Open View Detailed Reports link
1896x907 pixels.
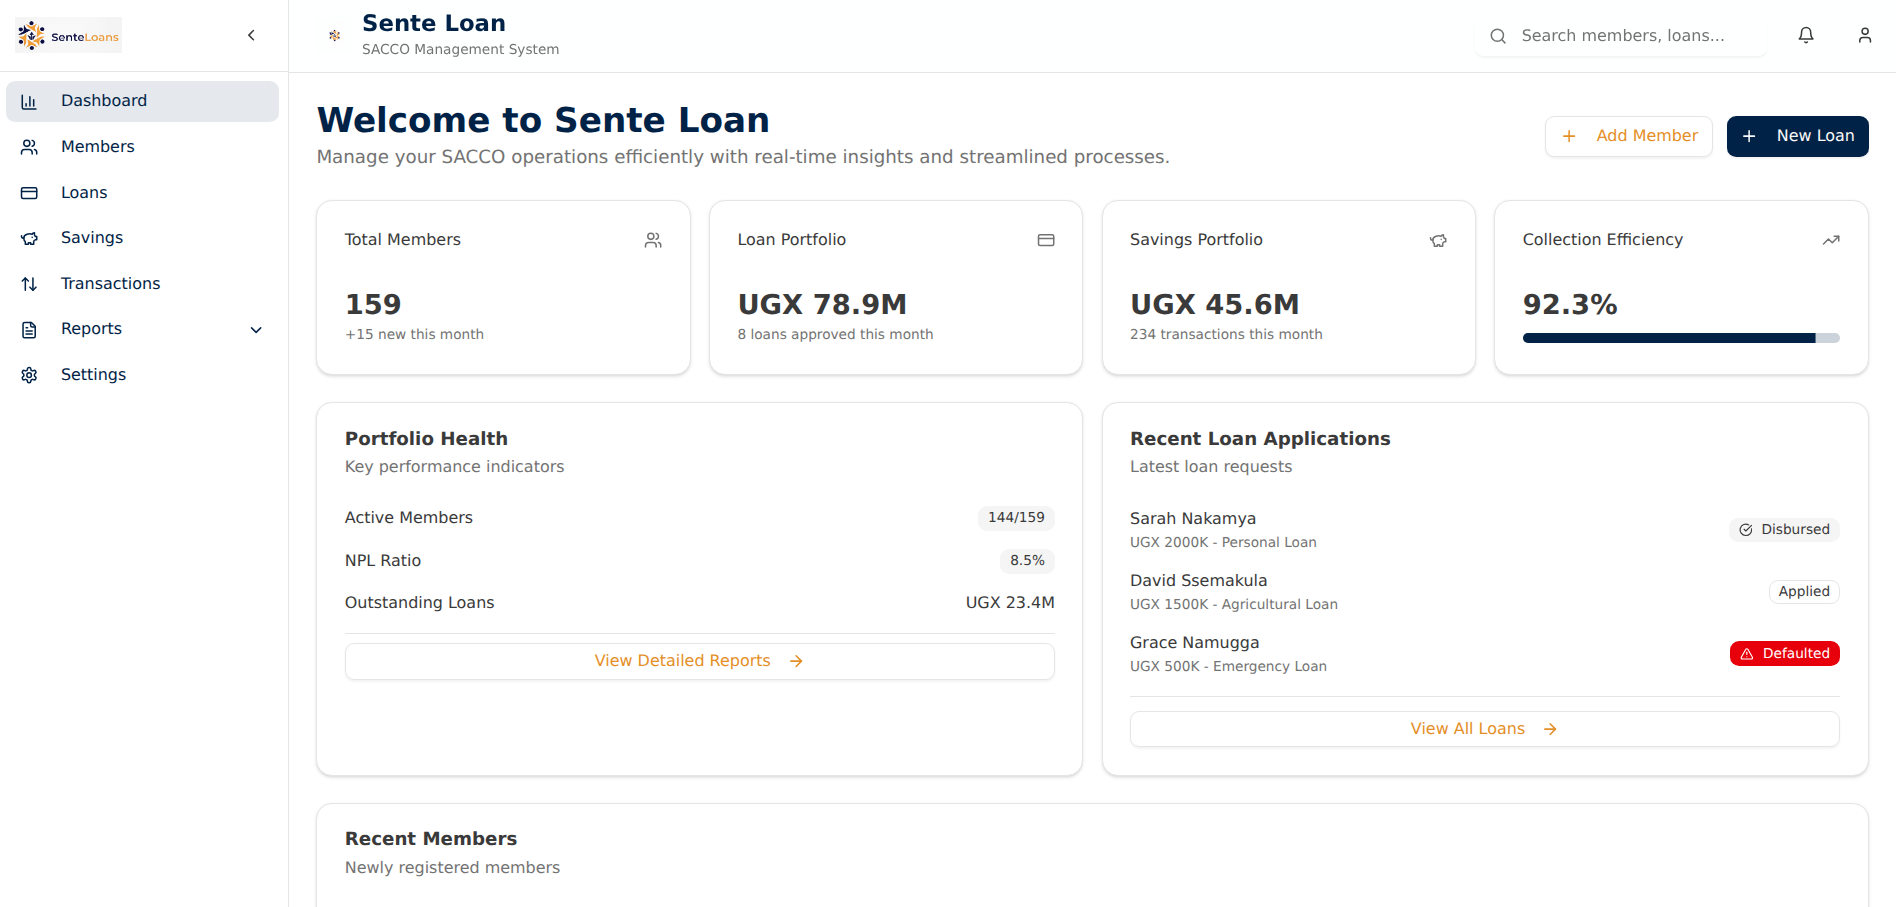tap(698, 661)
